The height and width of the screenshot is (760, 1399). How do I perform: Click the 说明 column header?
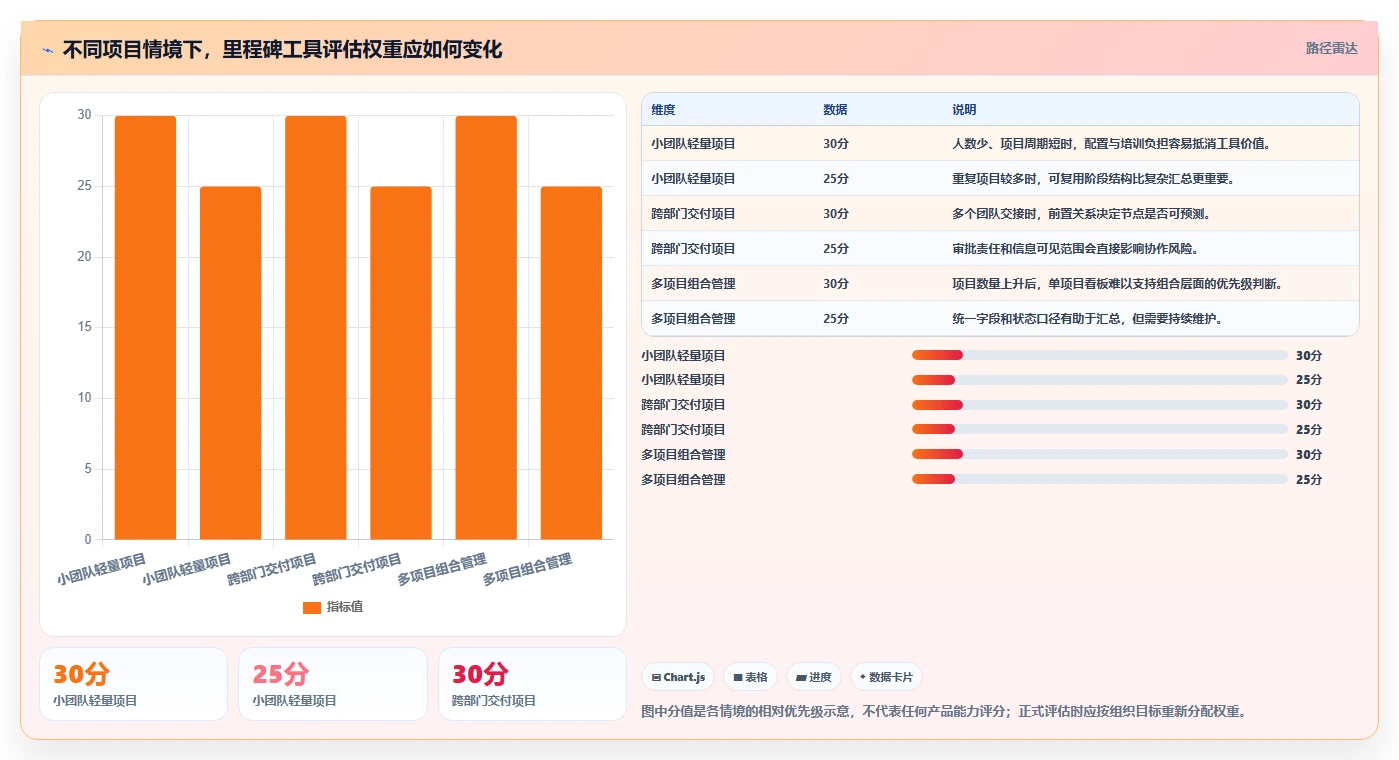[964, 110]
